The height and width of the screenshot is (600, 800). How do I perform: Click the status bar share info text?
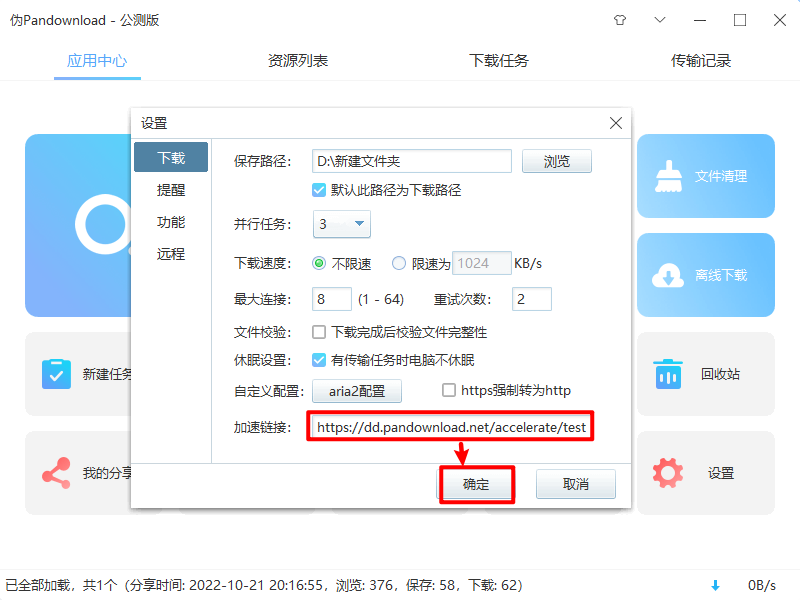[x=264, y=585]
